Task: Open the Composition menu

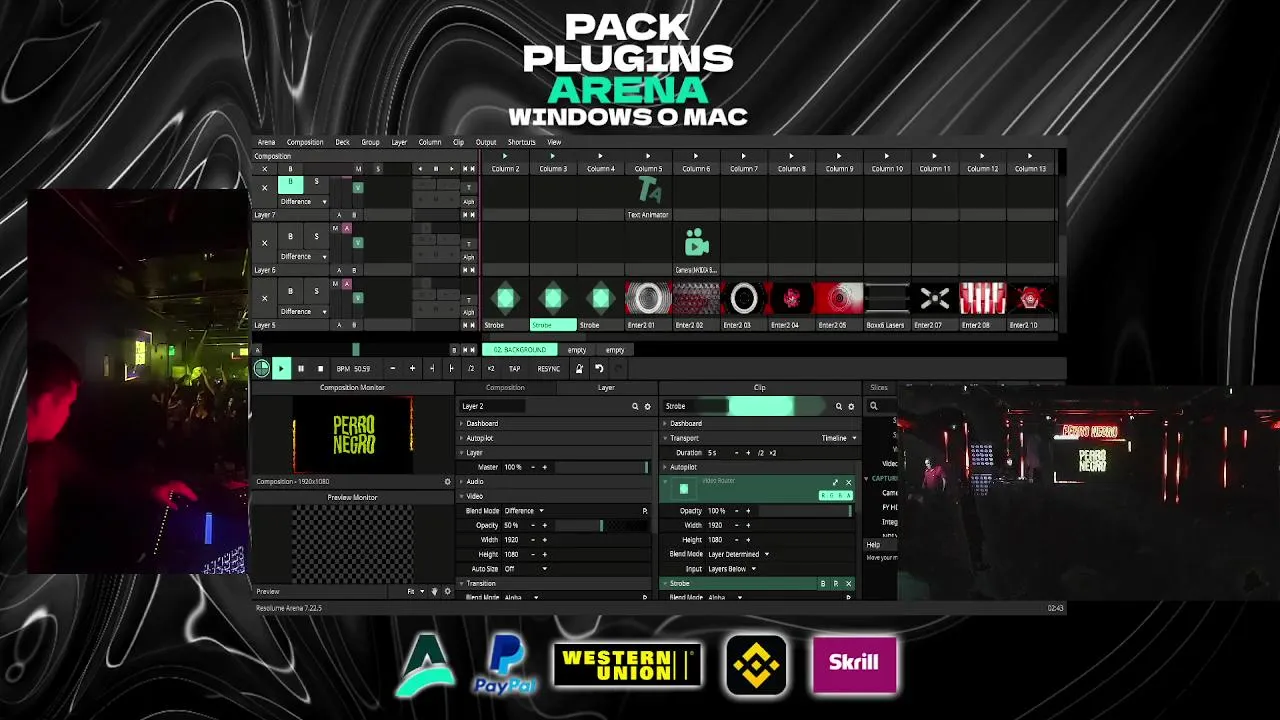Action: point(305,142)
